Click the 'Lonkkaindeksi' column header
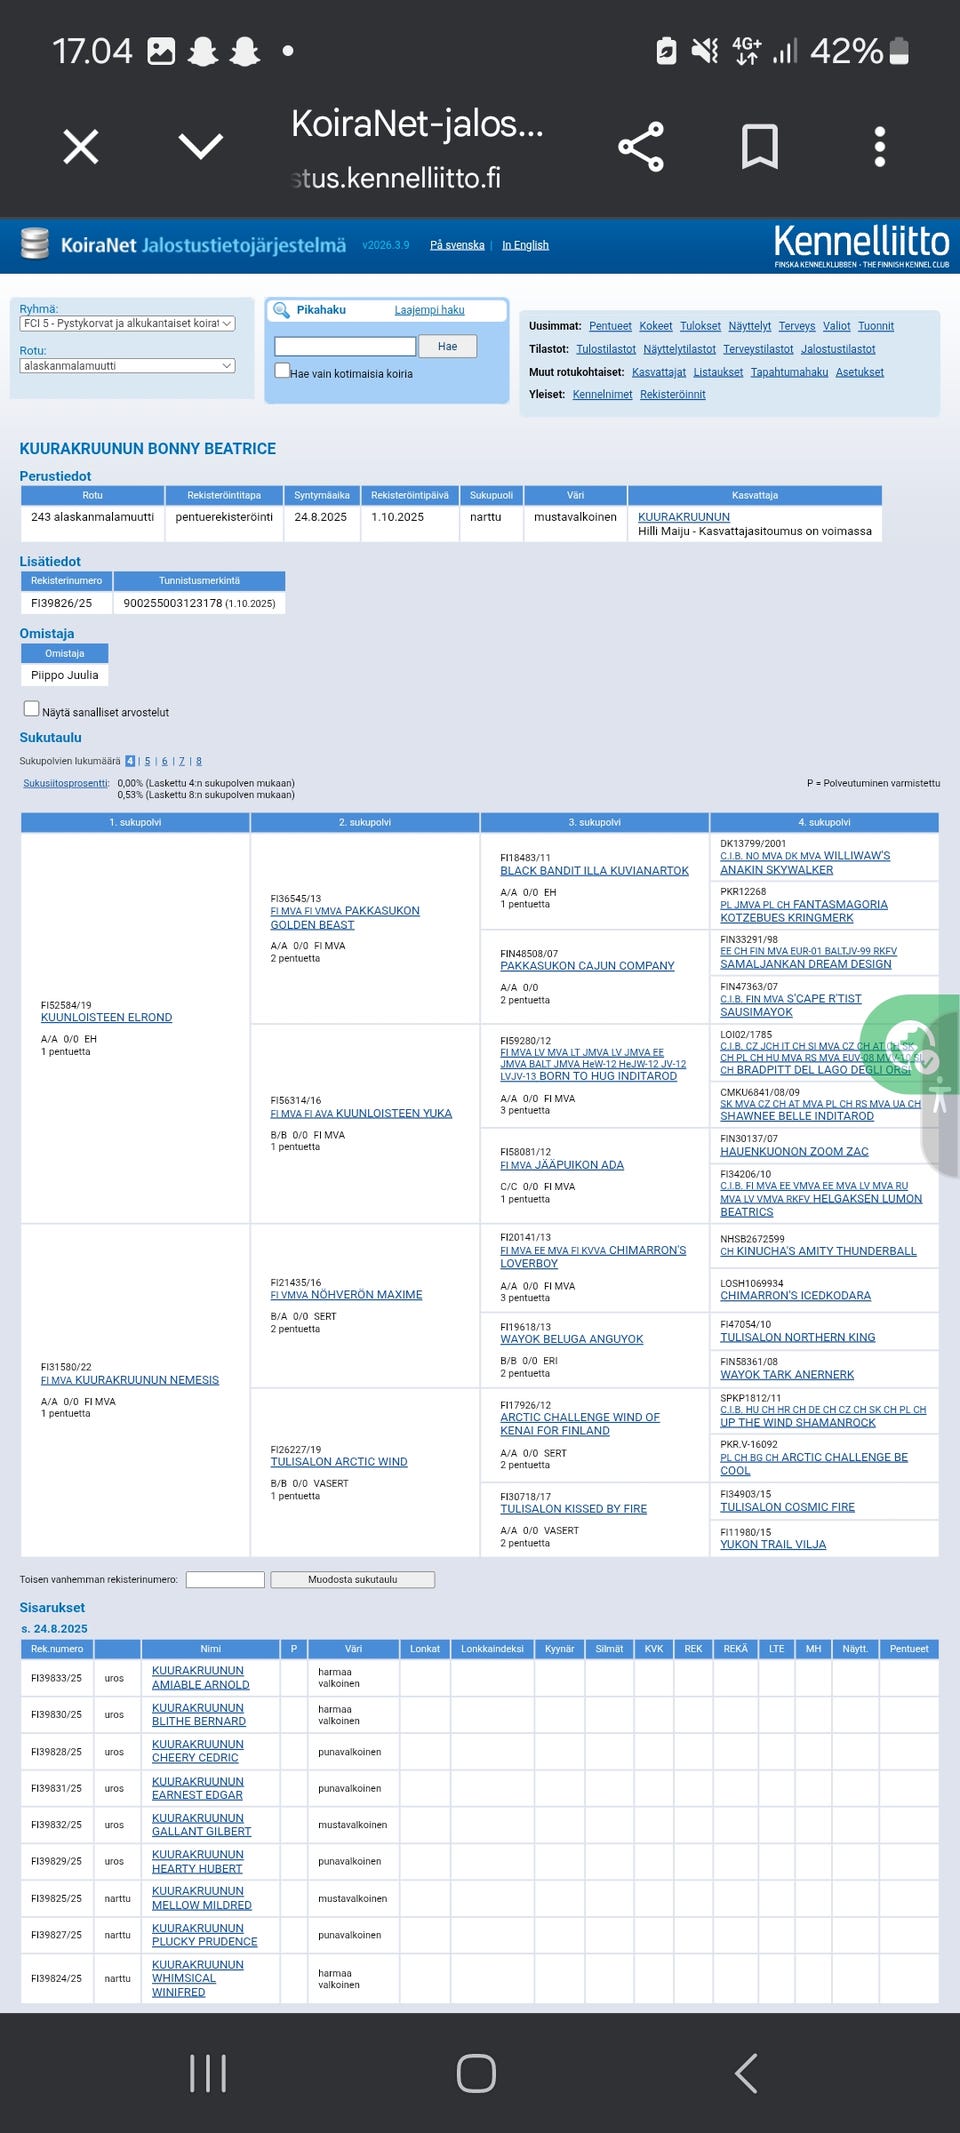 click(492, 1648)
